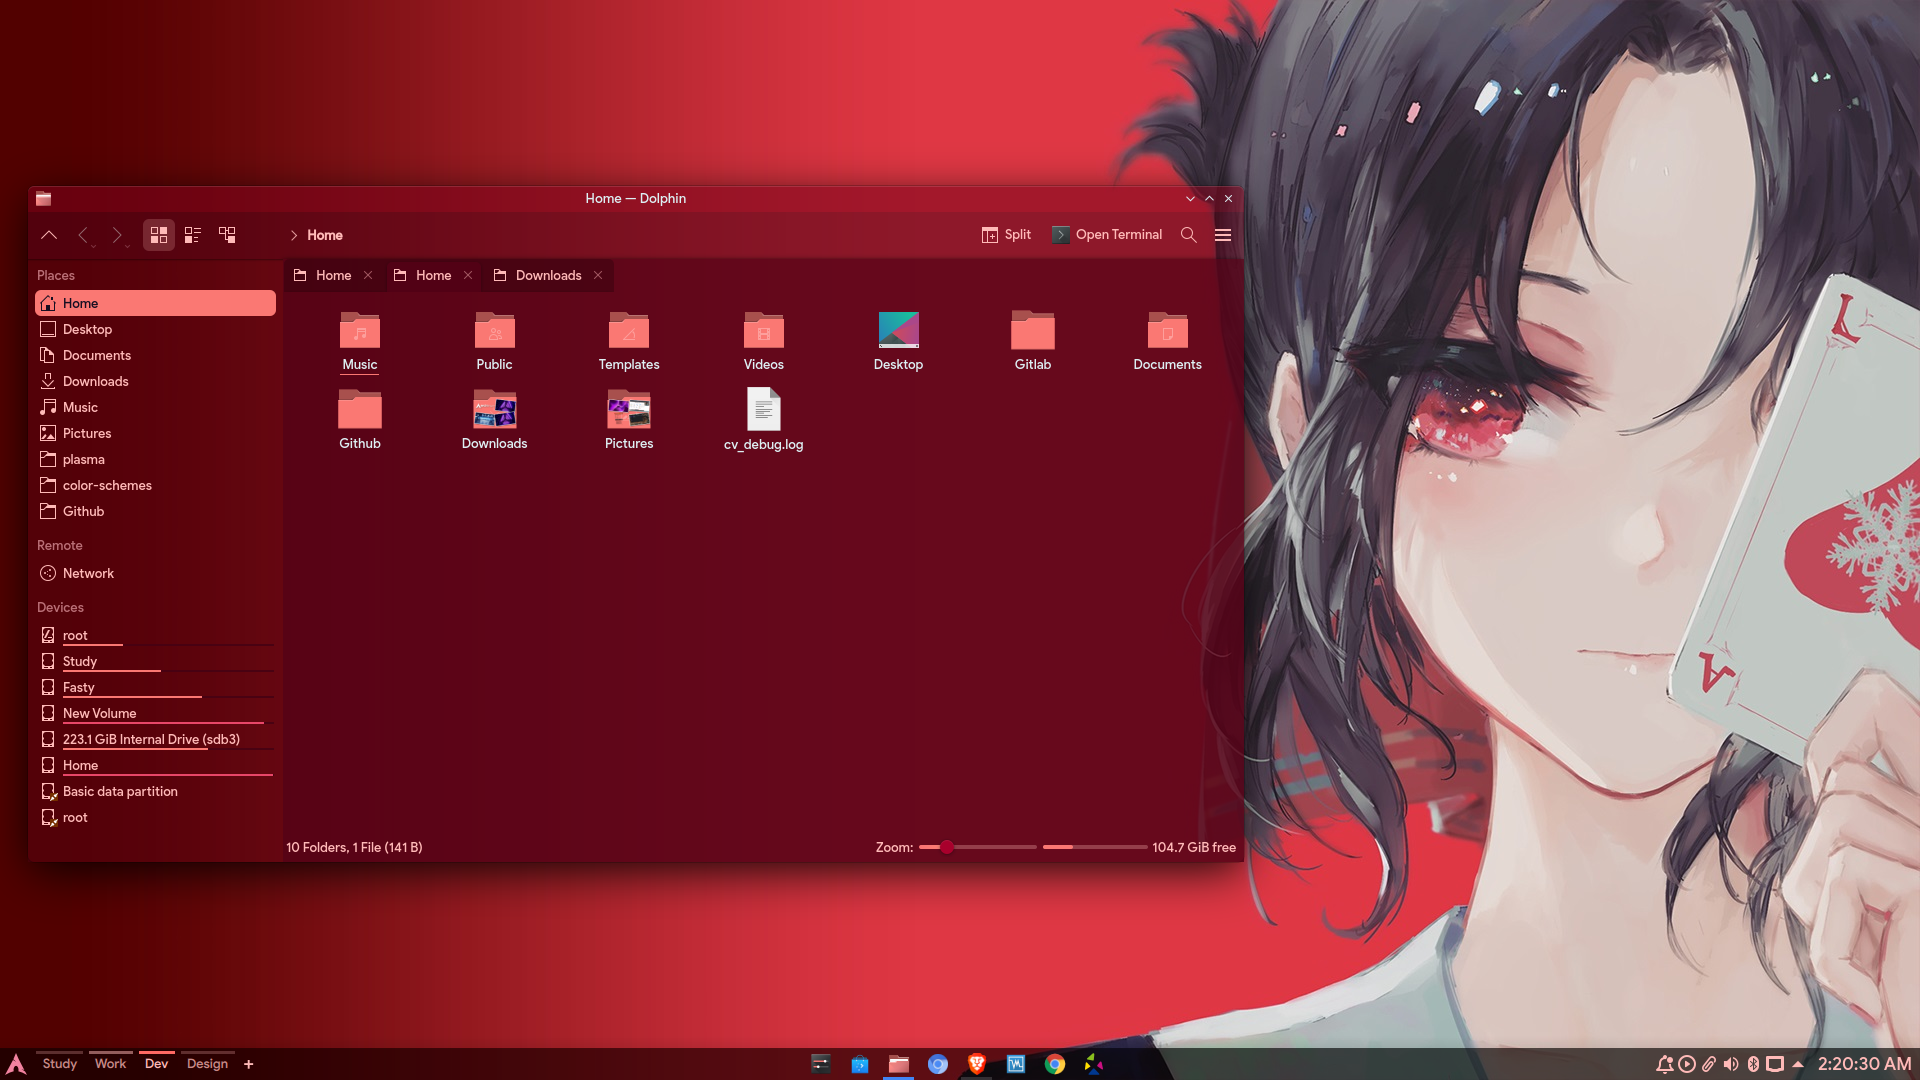The width and height of the screenshot is (1920, 1080).
Task: Select the Gitlab folder icon
Action: coord(1033,330)
